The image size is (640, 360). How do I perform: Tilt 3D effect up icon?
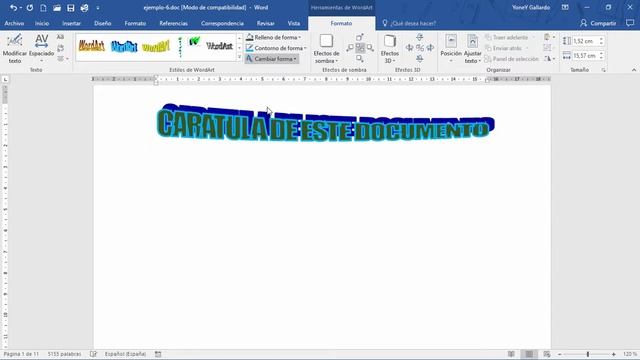[420, 38]
